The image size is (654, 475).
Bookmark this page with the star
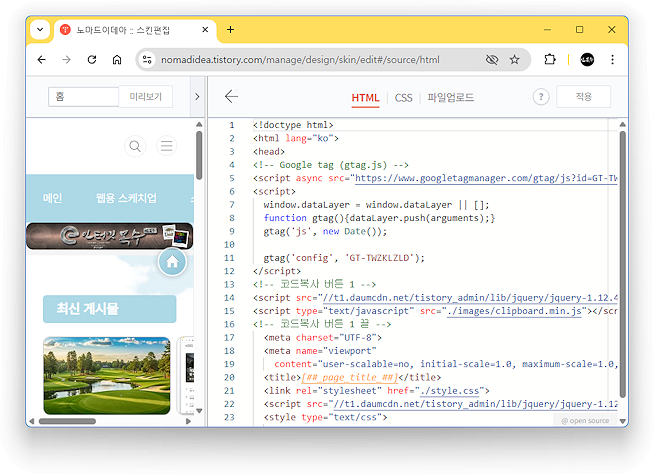pos(514,60)
